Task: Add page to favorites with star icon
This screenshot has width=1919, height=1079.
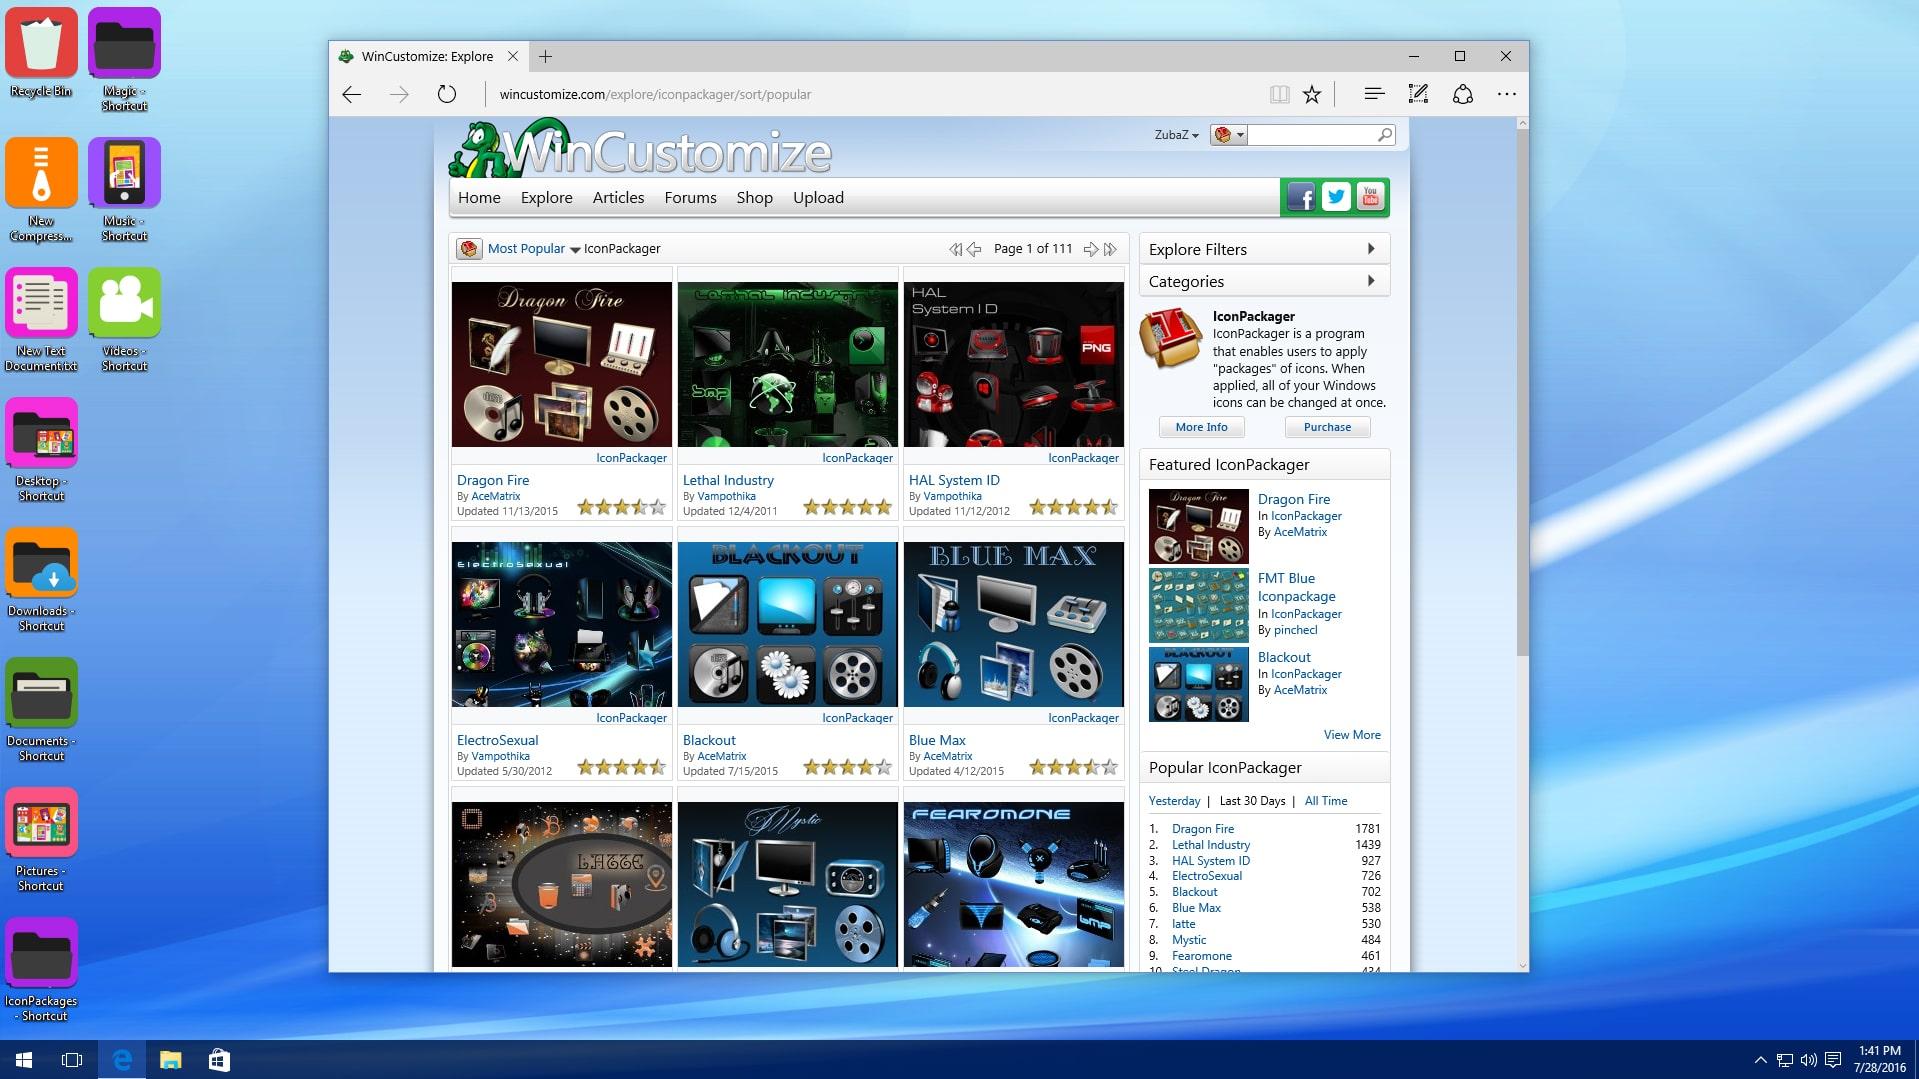Action: [x=1311, y=94]
